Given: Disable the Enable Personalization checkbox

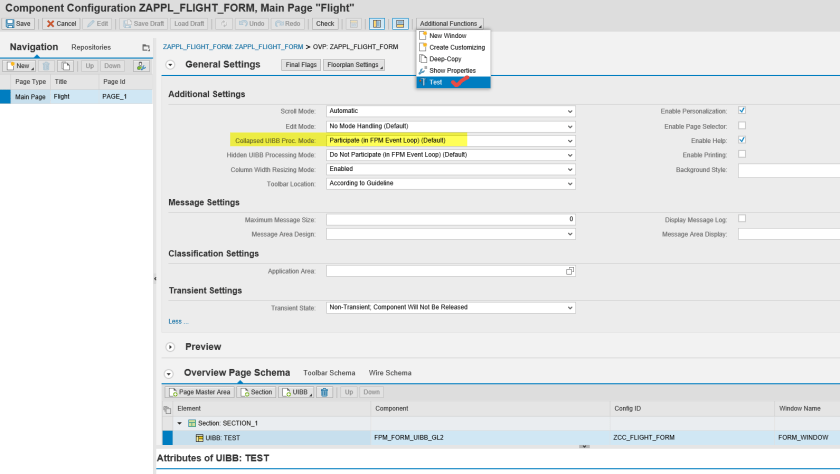Looking at the screenshot, I should (742, 111).
